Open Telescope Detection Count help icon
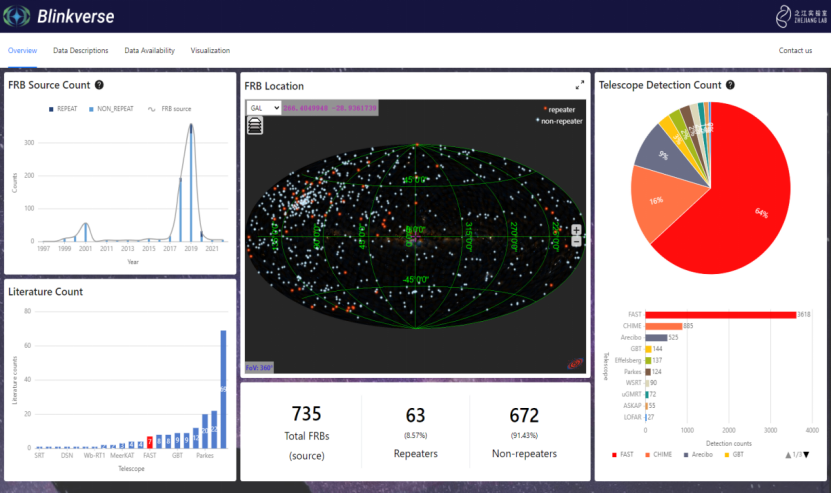This screenshot has height=494, width=831. point(730,85)
